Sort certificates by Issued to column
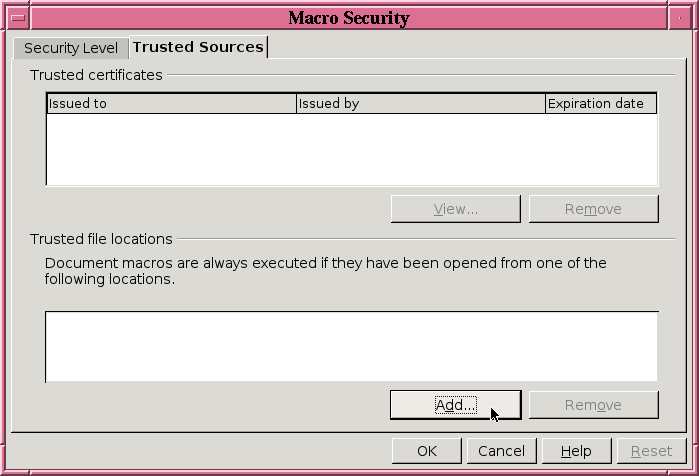The width and height of the screenshot is (699, 476). click(172, 103)
